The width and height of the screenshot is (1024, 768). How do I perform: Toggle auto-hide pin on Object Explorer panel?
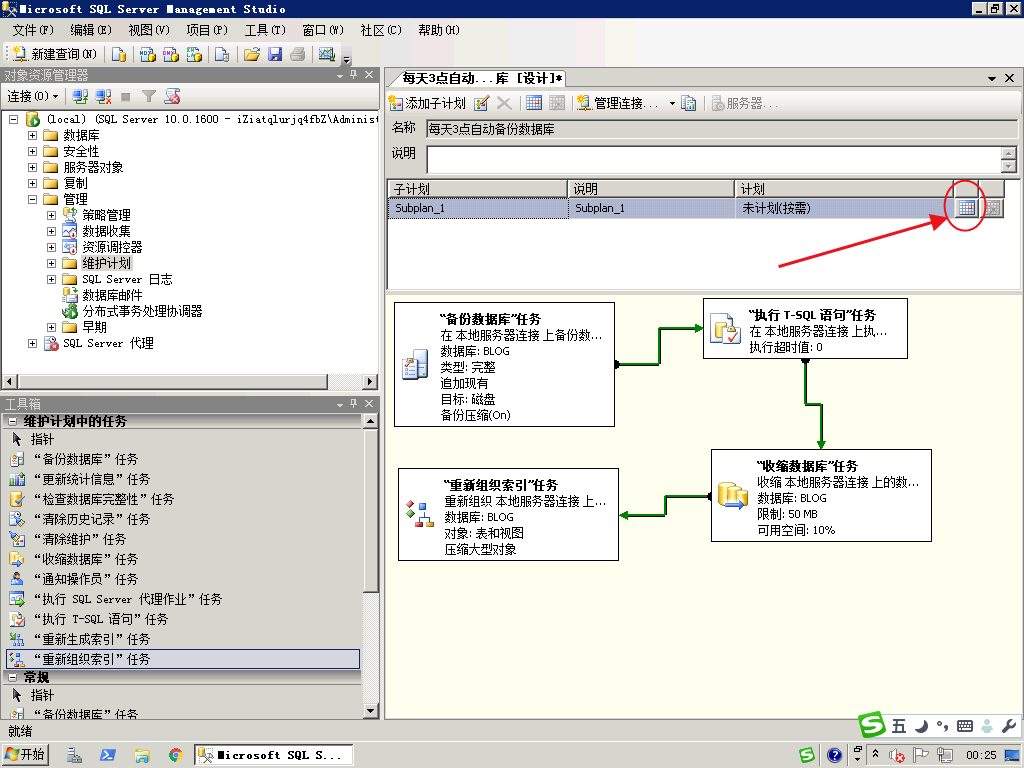coord(353,75)
